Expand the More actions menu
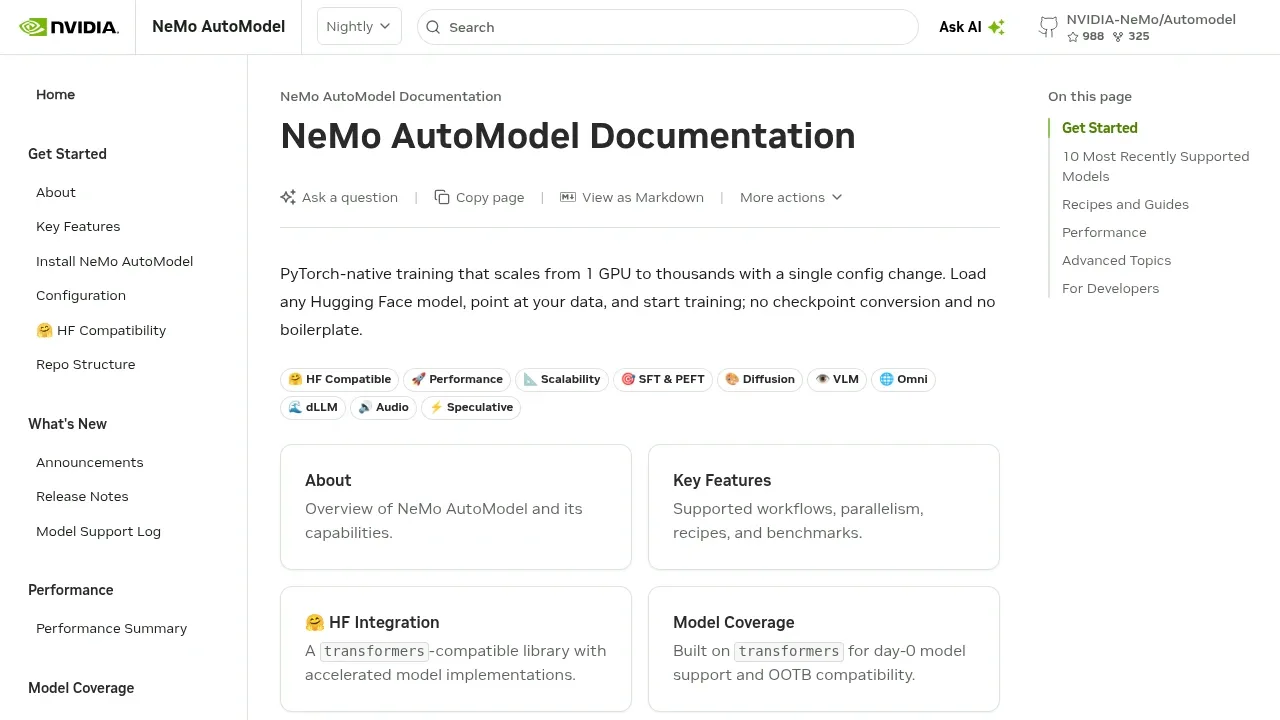 coord(791,197)
